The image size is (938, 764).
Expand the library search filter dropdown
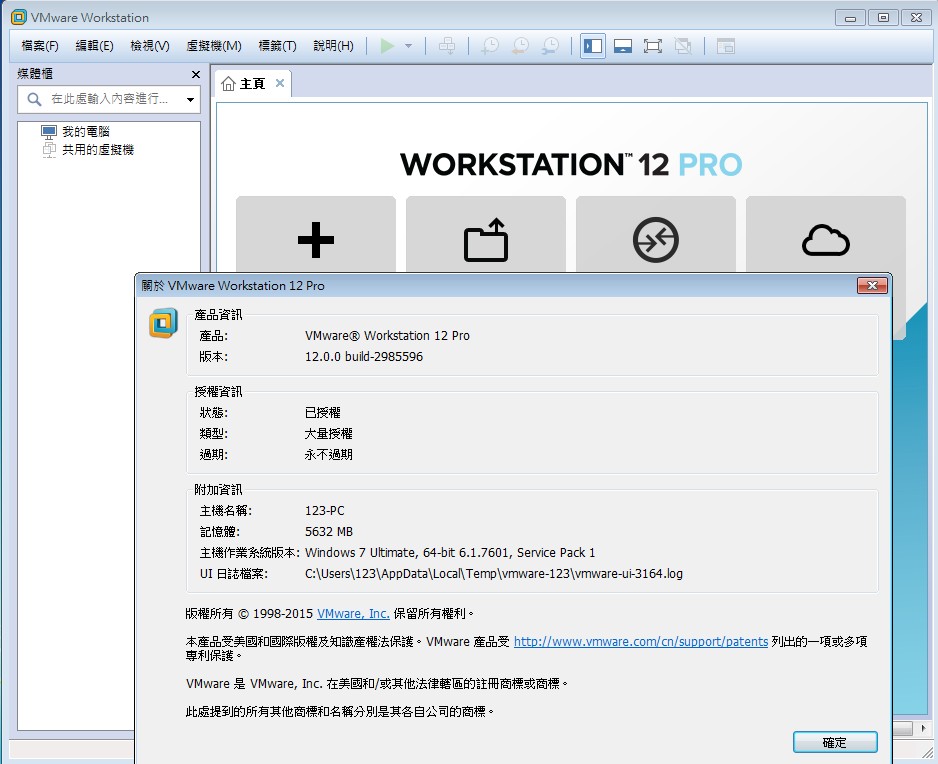click(x=190, y=99)
